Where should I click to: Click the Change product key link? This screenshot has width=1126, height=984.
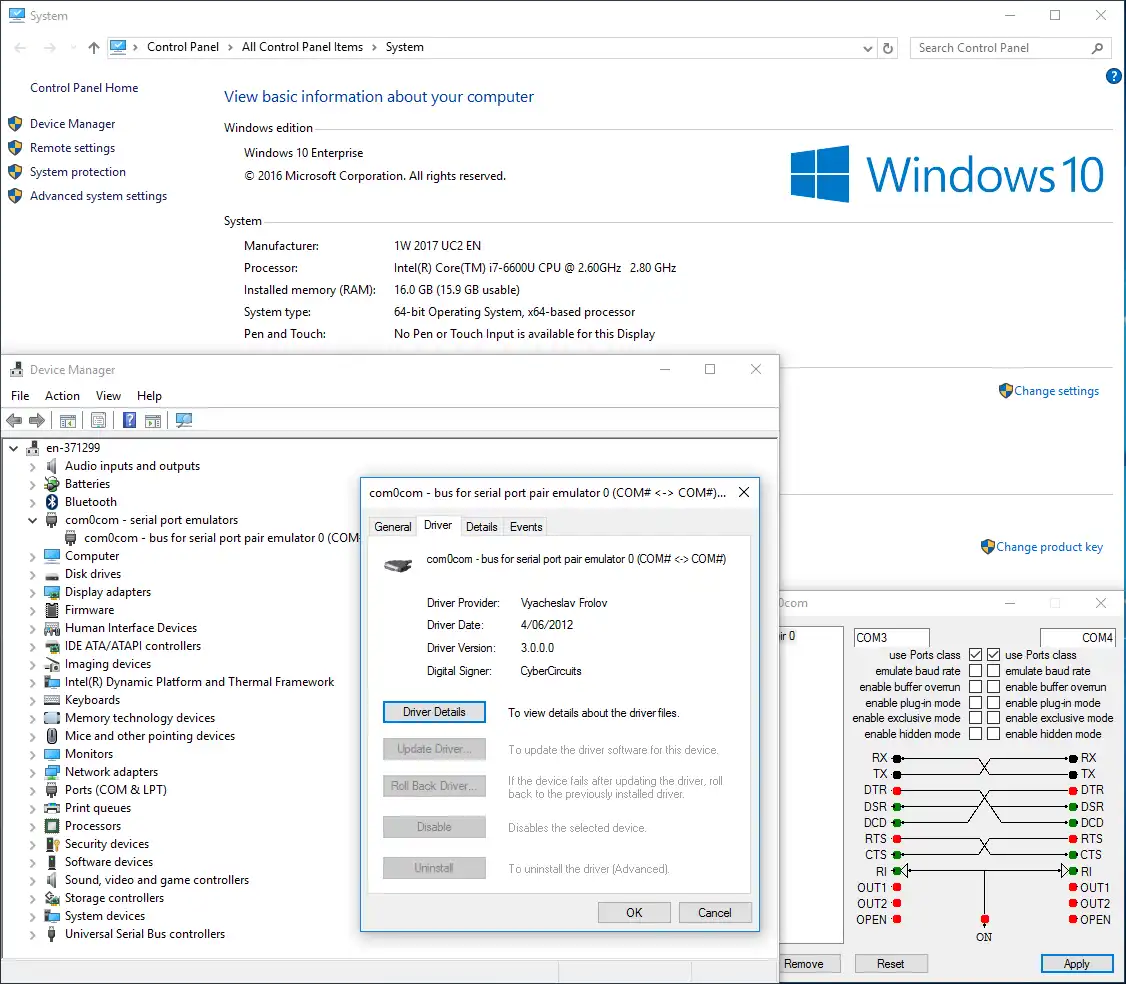[1049, 547]
